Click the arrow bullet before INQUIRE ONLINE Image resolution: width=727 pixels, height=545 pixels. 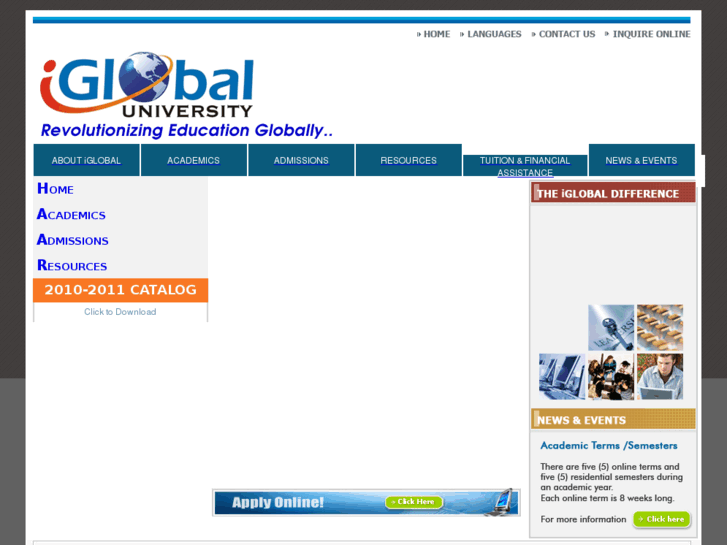(607, 34)
